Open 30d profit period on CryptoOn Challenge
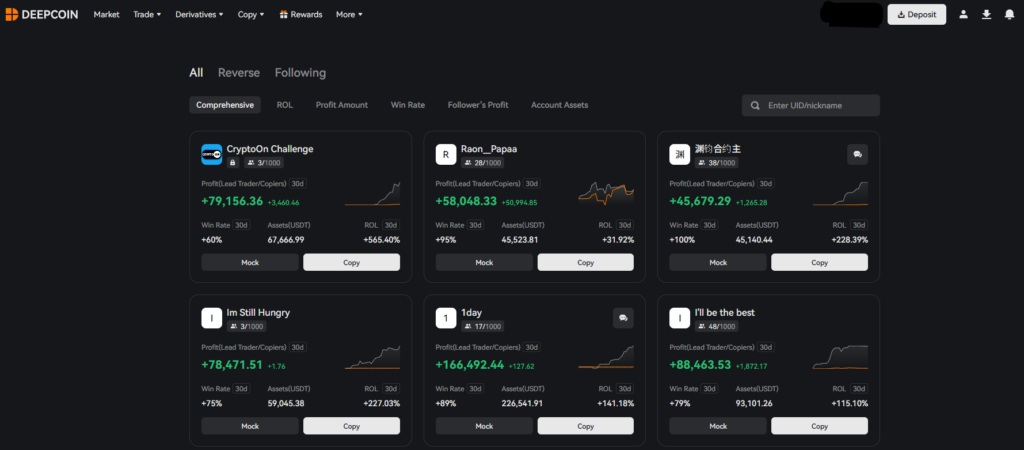Viewport: 1024px width, 450px height. [298, 184]
